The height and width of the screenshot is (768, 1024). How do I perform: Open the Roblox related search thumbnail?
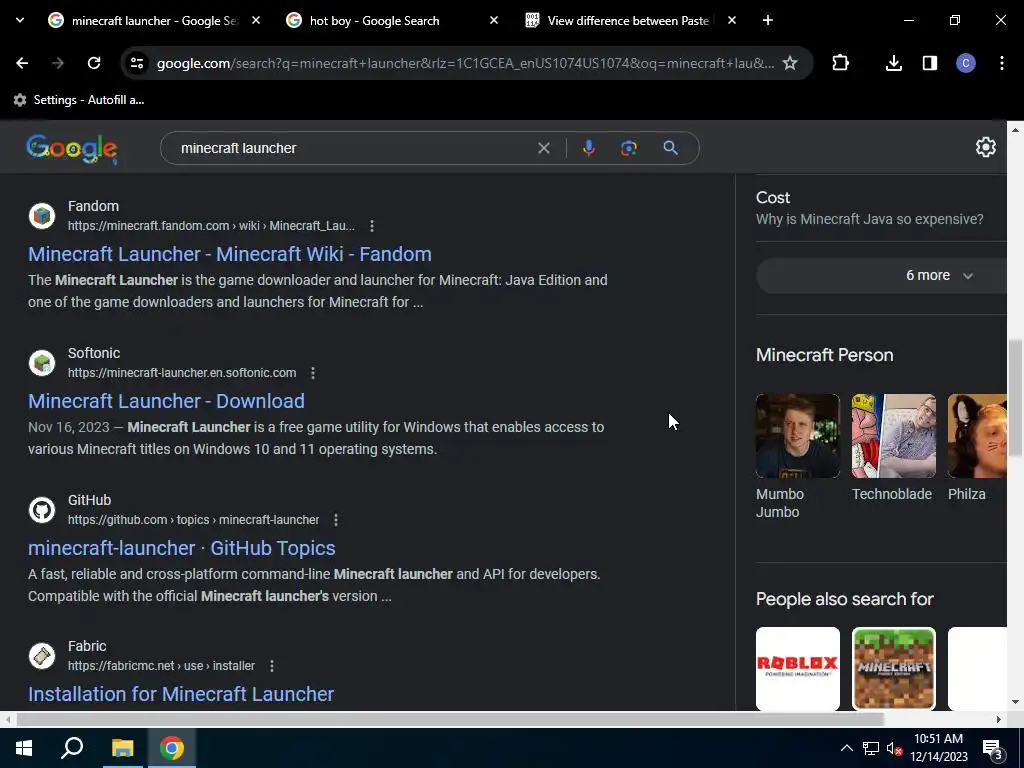click(x=797, y=668)
